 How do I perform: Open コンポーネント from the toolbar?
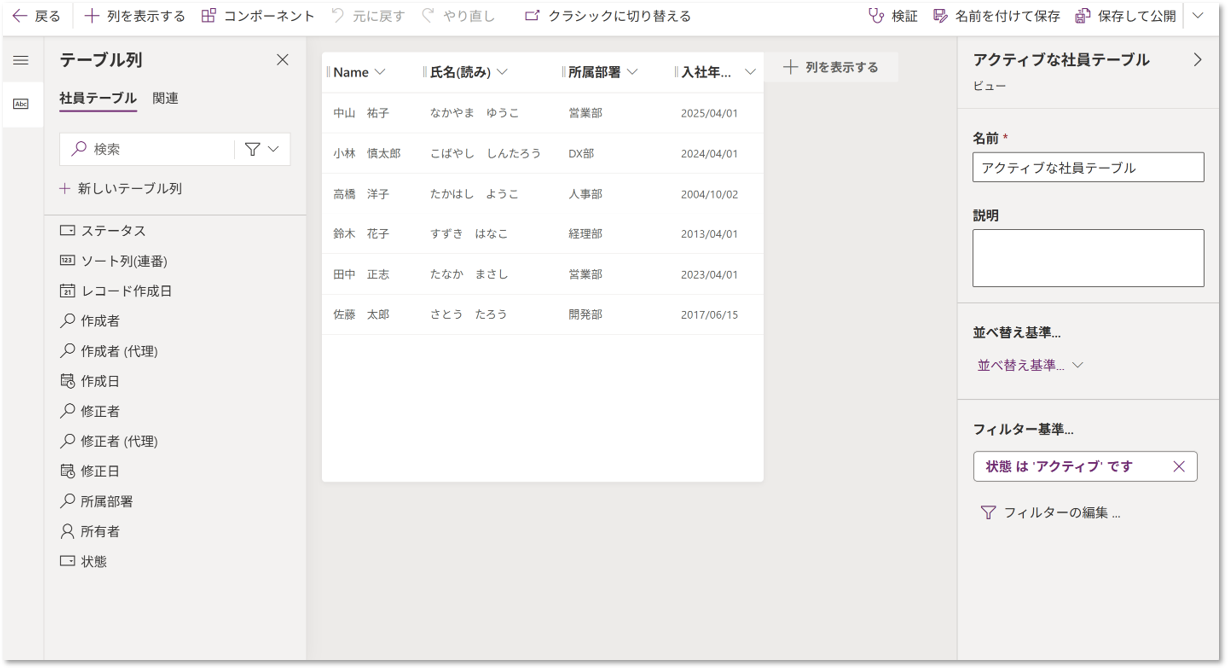[x=258, y=16]
